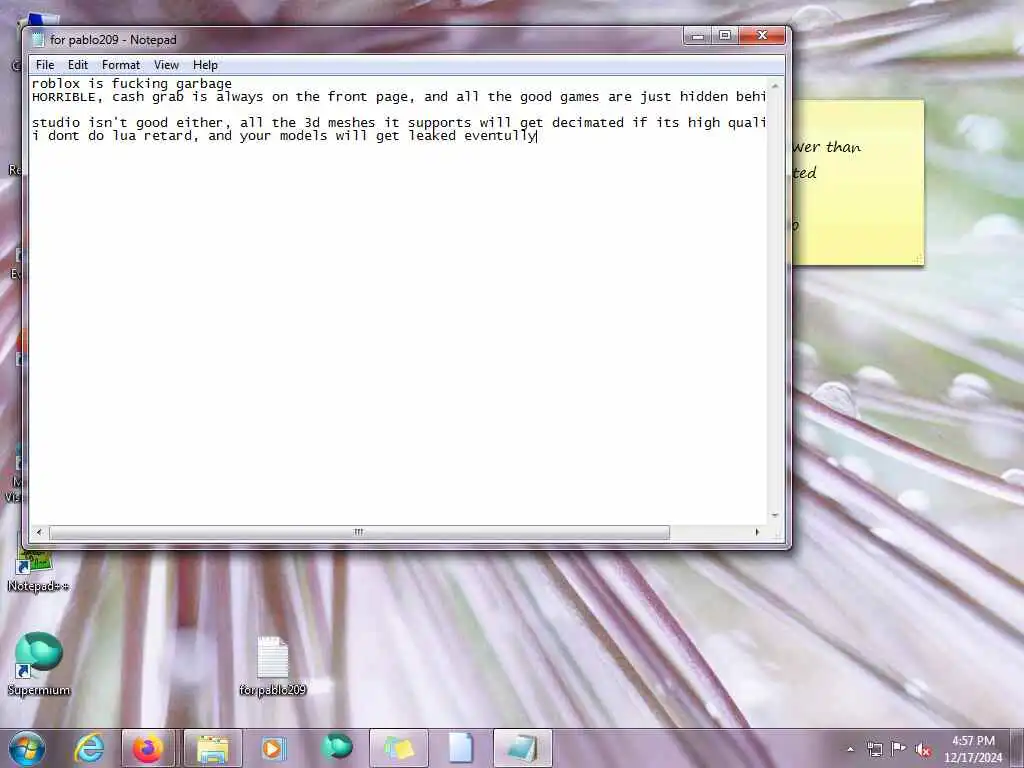Open Windows Media Player from taskbar
Viewport: 1024px width, 768px height.
(274, 748)
